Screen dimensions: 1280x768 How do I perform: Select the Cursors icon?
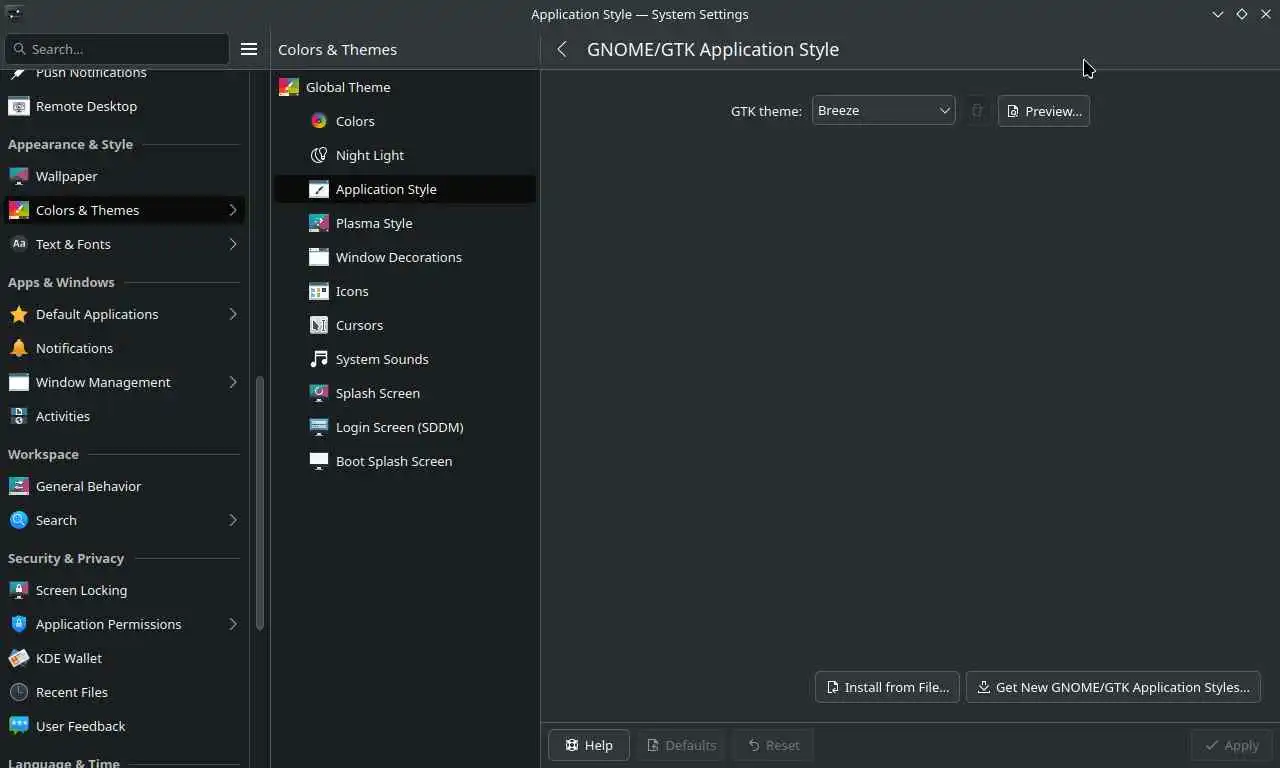(319, 325)
